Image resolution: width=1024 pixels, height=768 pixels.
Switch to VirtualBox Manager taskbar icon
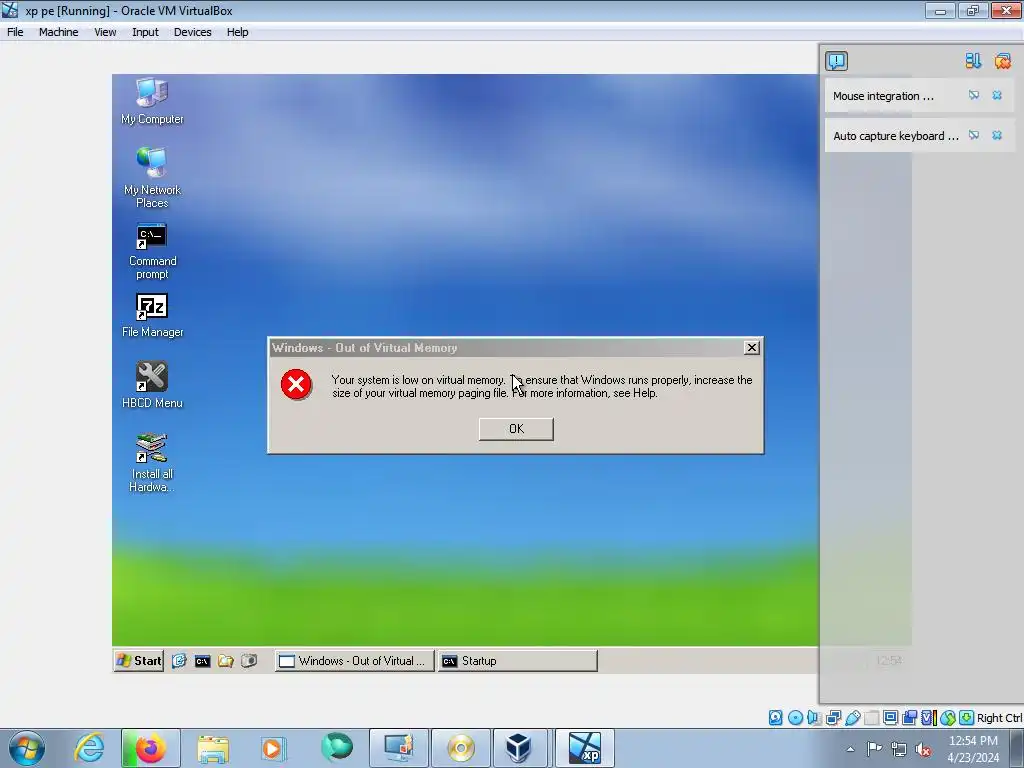point(520,748)
